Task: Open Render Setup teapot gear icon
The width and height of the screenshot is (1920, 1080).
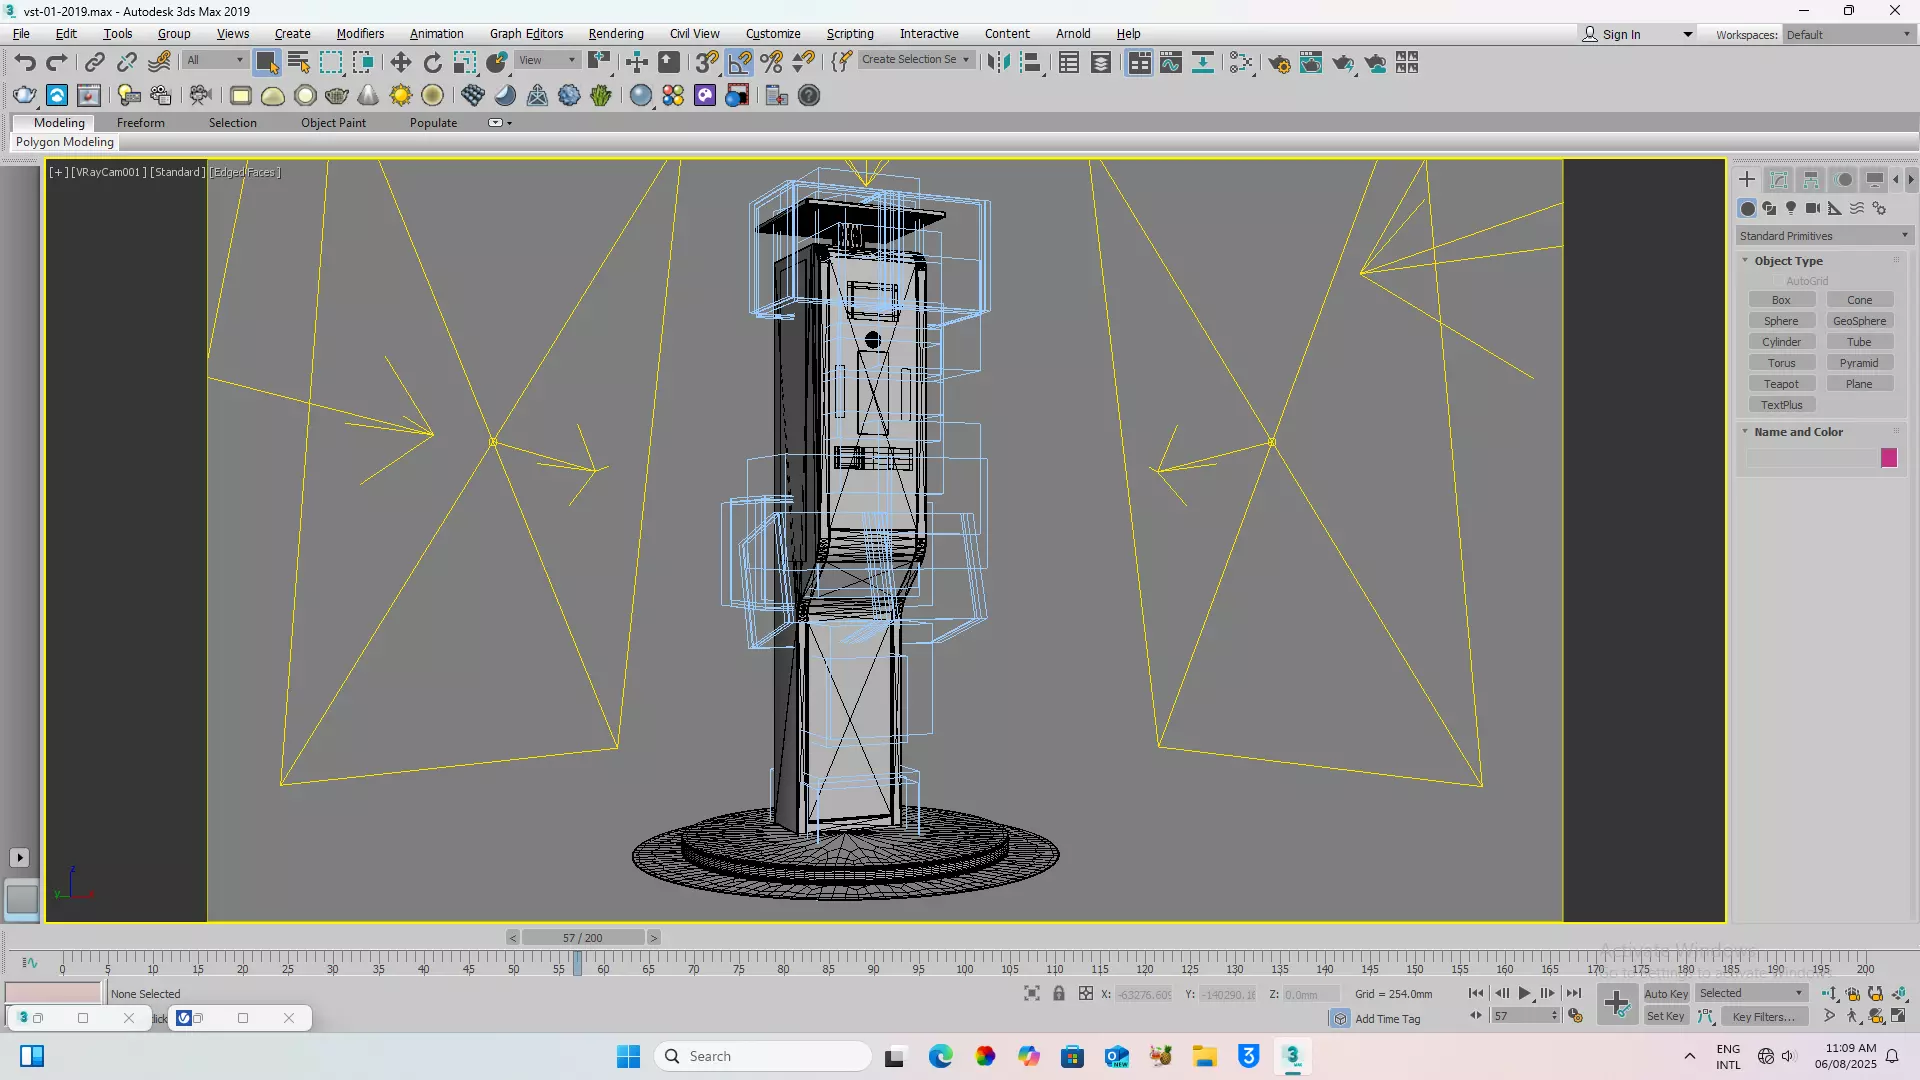Action: tap(1279, 63)
